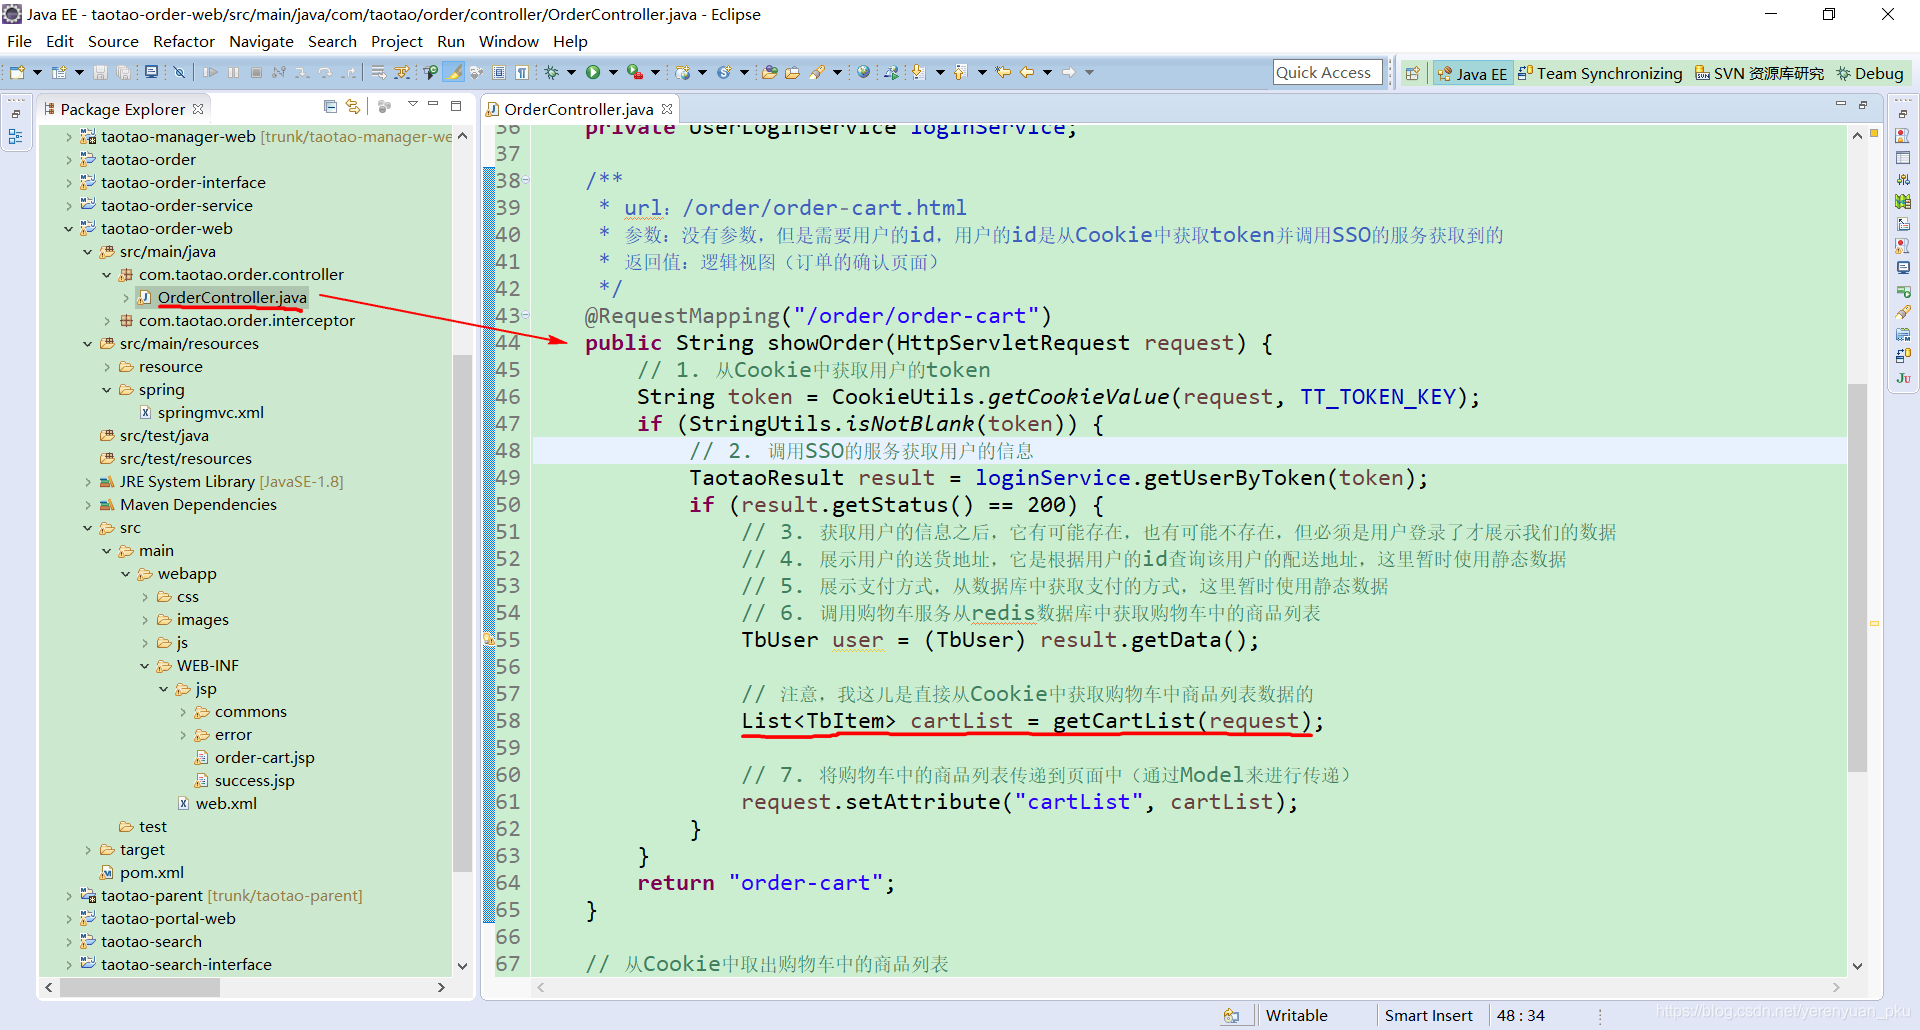This screenshot has height=1030, width=1920.
Task: Open the Debug button dropdown arrow
Action: [x=571, y=72]
